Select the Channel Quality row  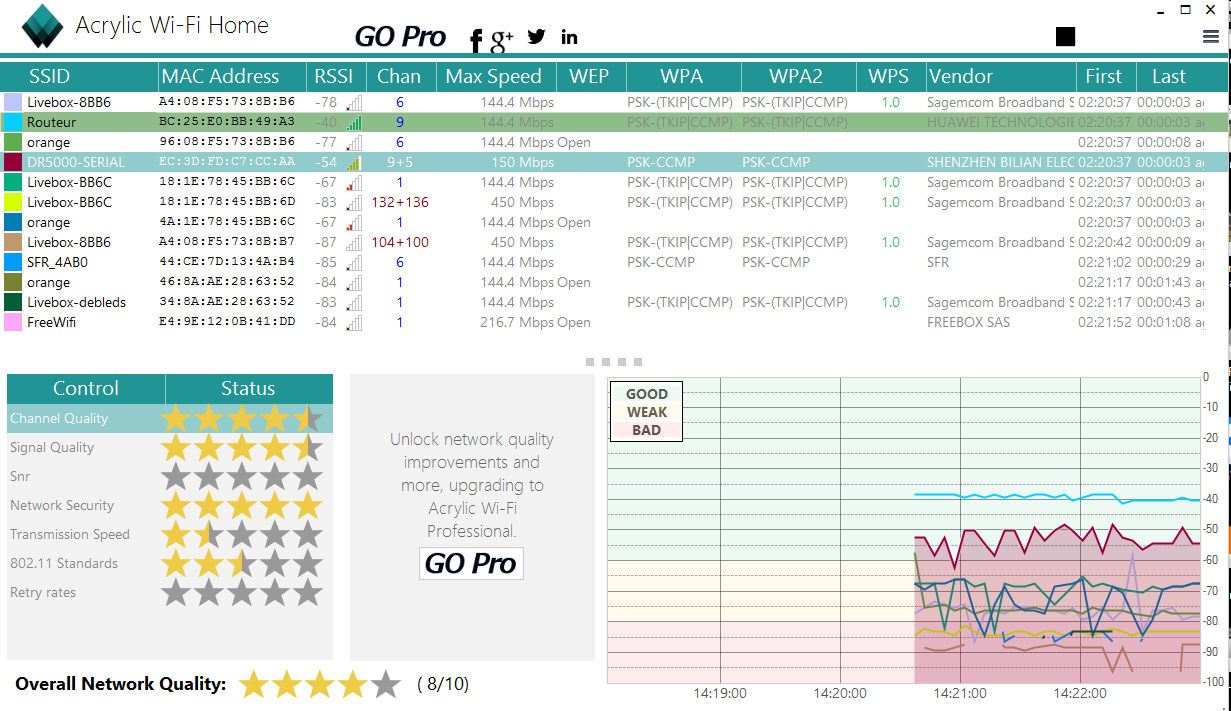point(170,418)
